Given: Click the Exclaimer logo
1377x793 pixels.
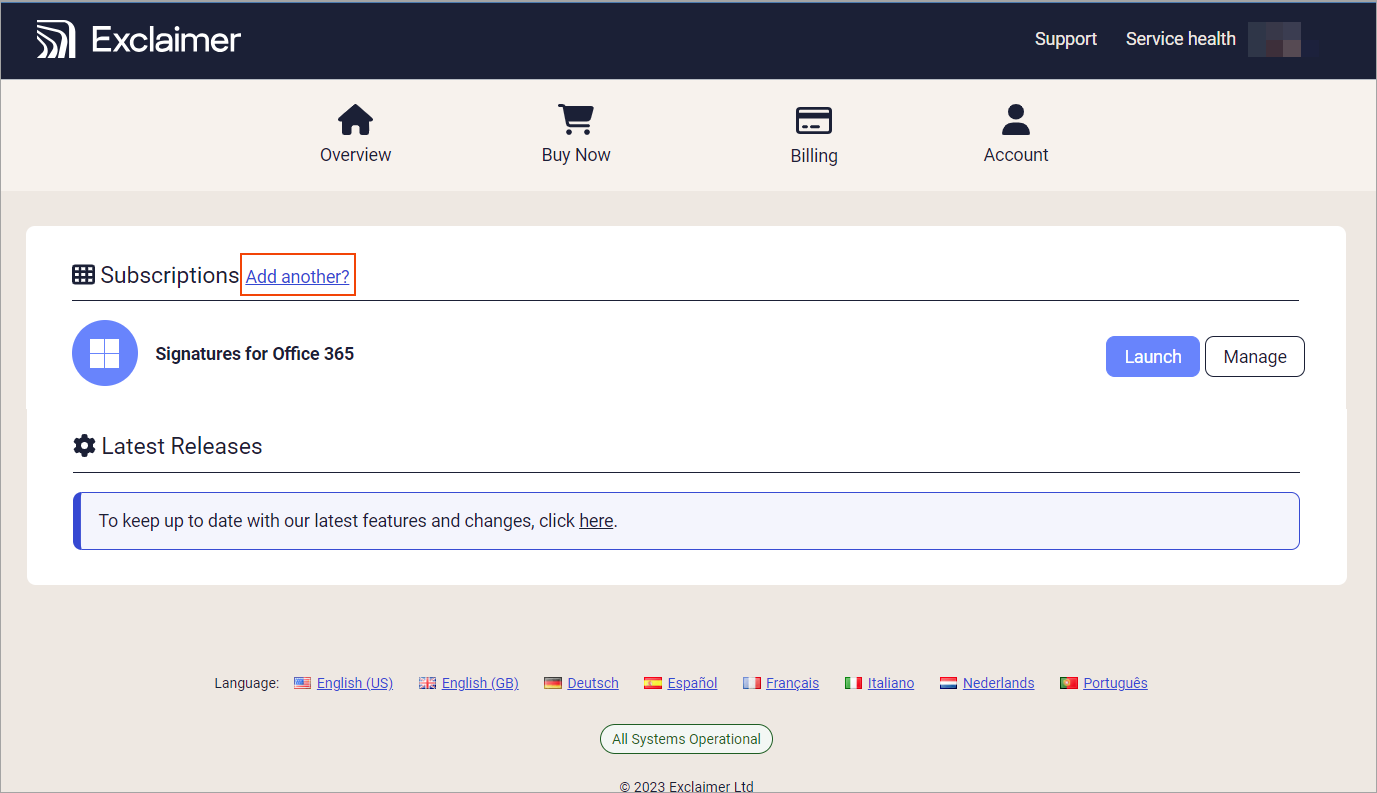Looking at the screenshot, I should tap(138, 38).
